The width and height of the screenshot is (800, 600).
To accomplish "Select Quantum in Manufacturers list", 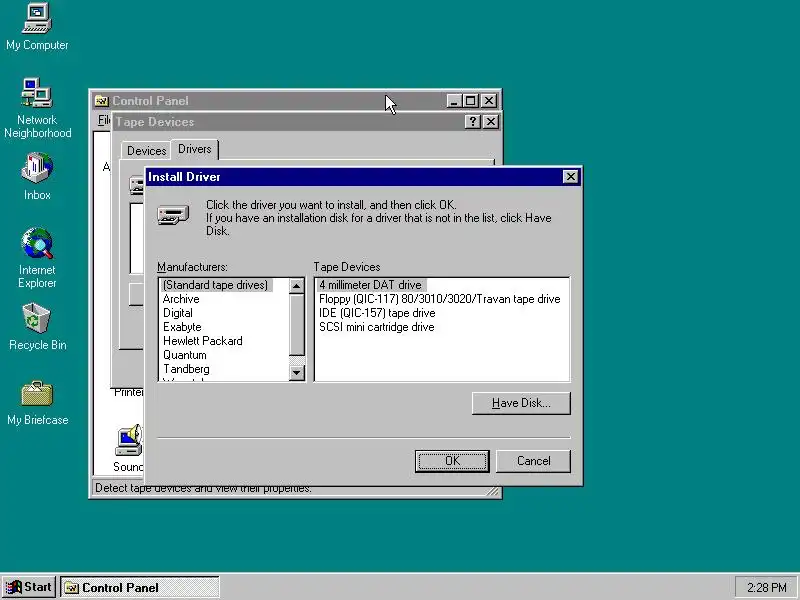I will point(185,355).
